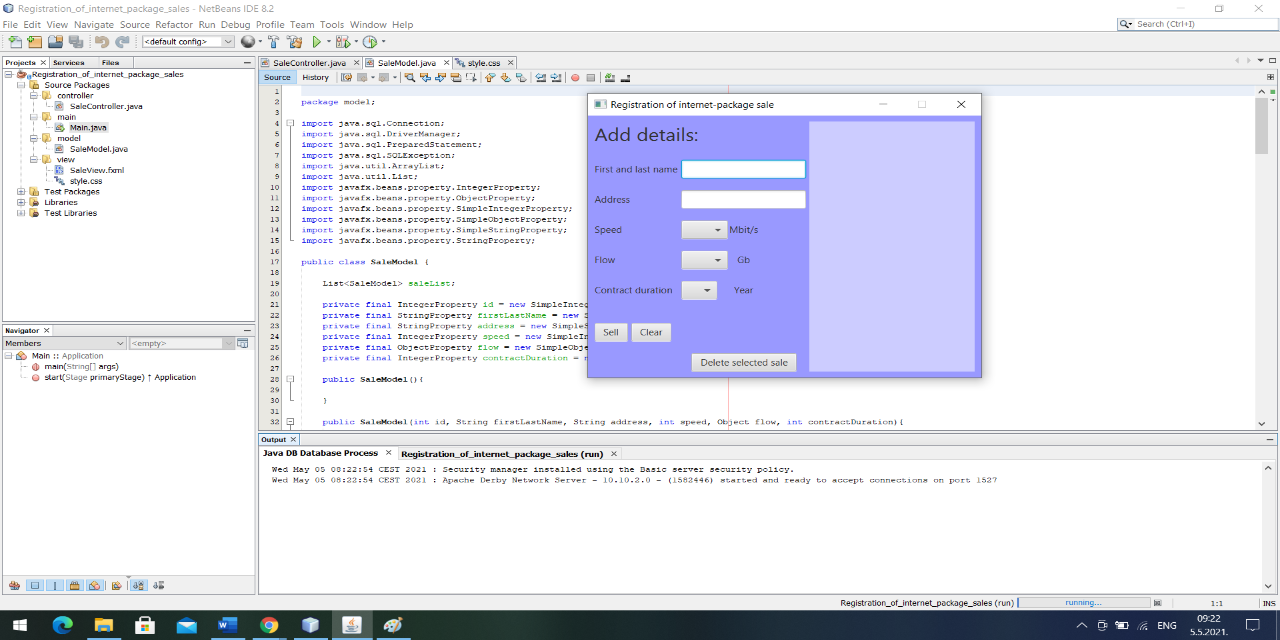The height and width of the screenshot is (640, 1280).
Task: Click the Find Selection magnifier icon
Action: click(409, 77)
